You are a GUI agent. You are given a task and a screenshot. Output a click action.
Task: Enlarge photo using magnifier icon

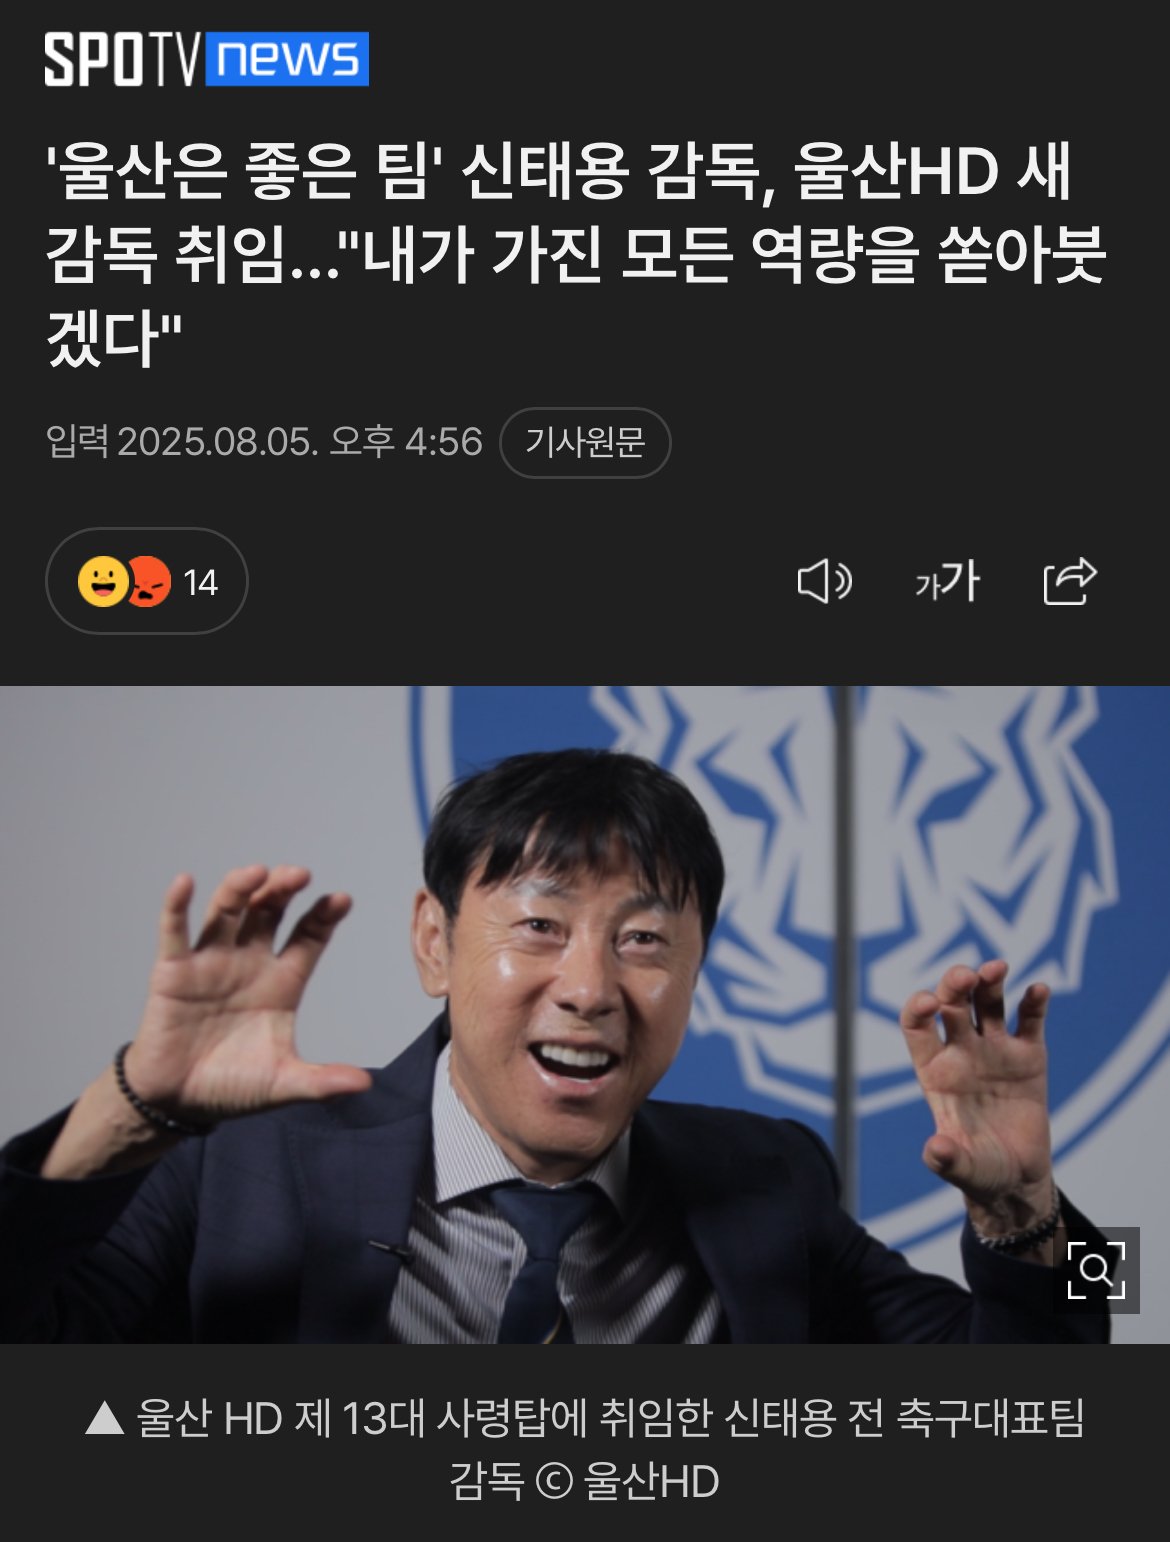coord(1096,1270)
